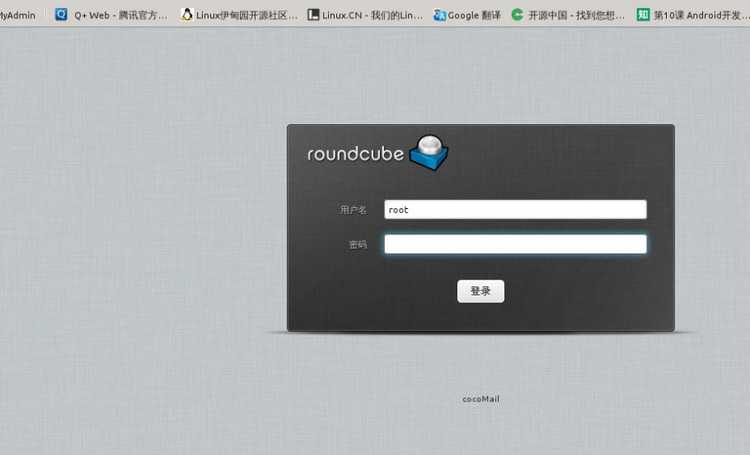Viewport: 750px width, 455px height.
Task: Click the 密码 label
Action: (x=358, y=244)
